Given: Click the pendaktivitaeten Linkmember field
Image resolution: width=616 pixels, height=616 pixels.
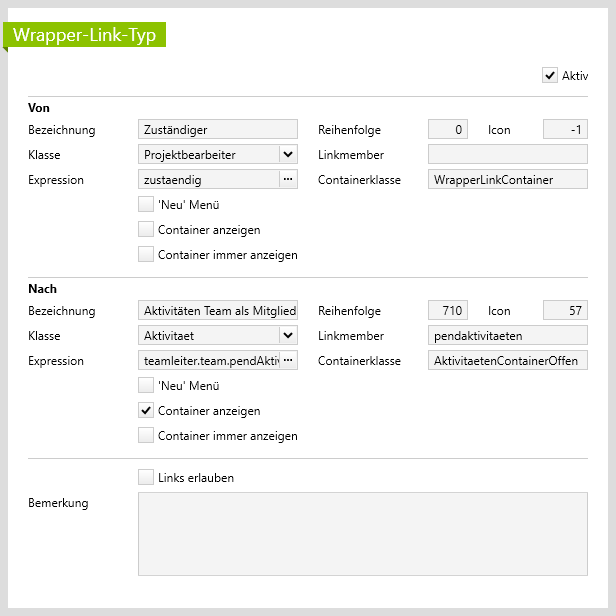Looking at the screenshot, I should (507, 336).
